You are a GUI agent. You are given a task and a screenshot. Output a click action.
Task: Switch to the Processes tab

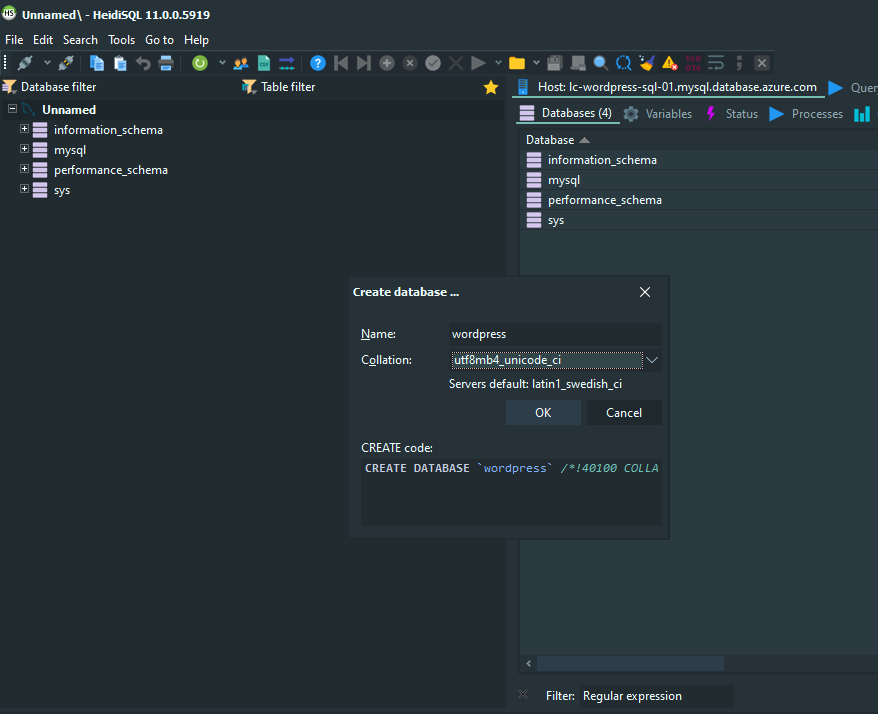(x=806, y=114)
